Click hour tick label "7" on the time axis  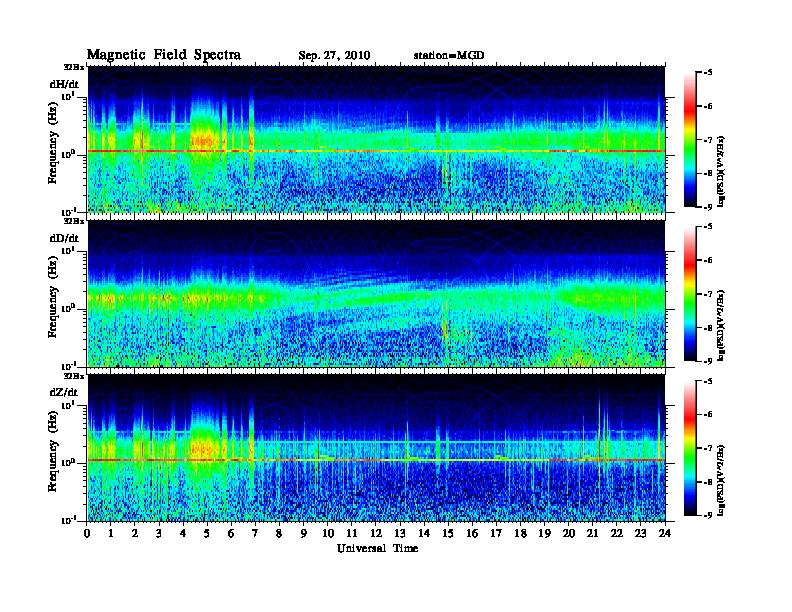255,534
